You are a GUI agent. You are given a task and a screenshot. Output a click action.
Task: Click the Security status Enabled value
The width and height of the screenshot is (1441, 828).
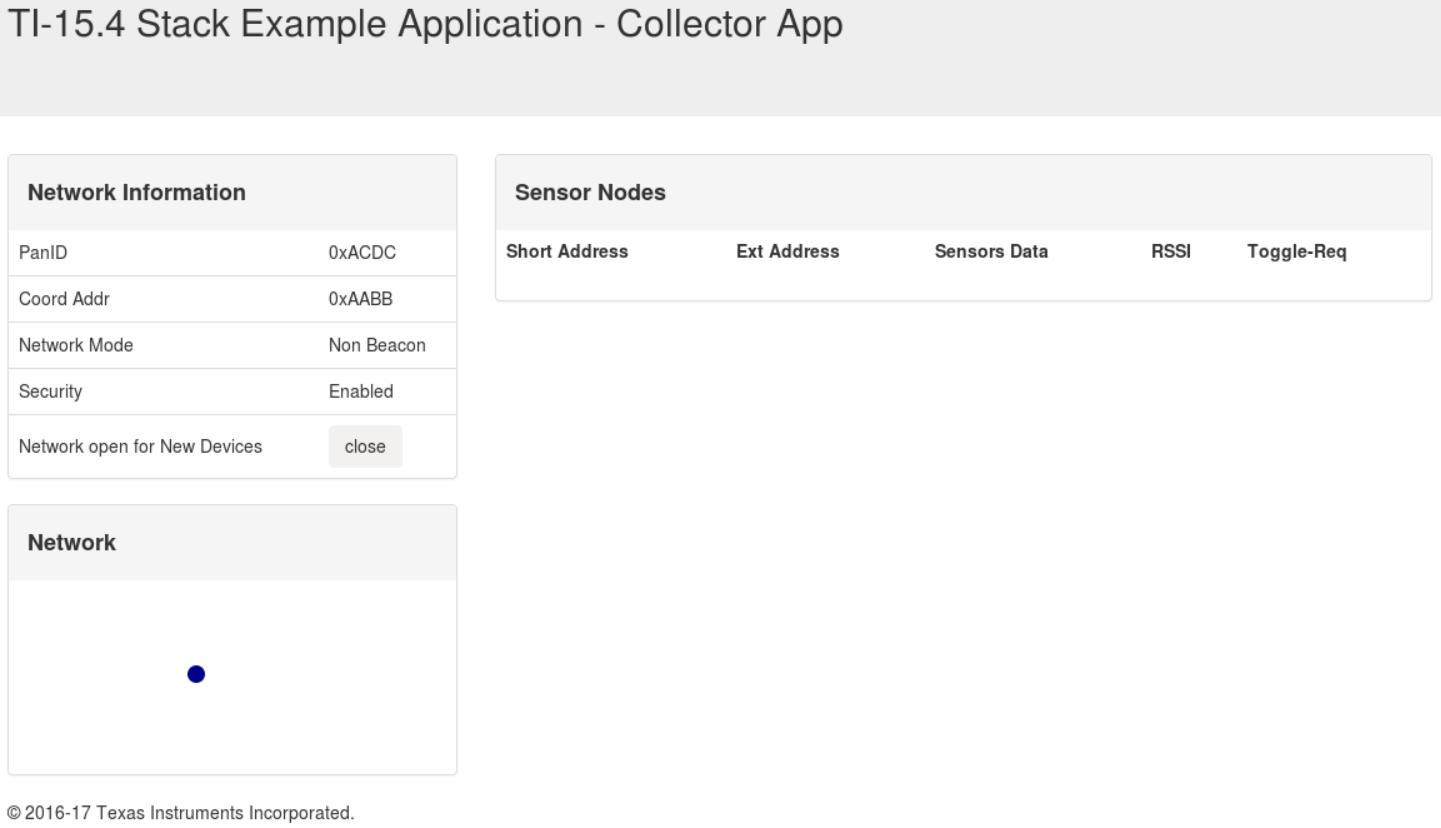[361, 392]
